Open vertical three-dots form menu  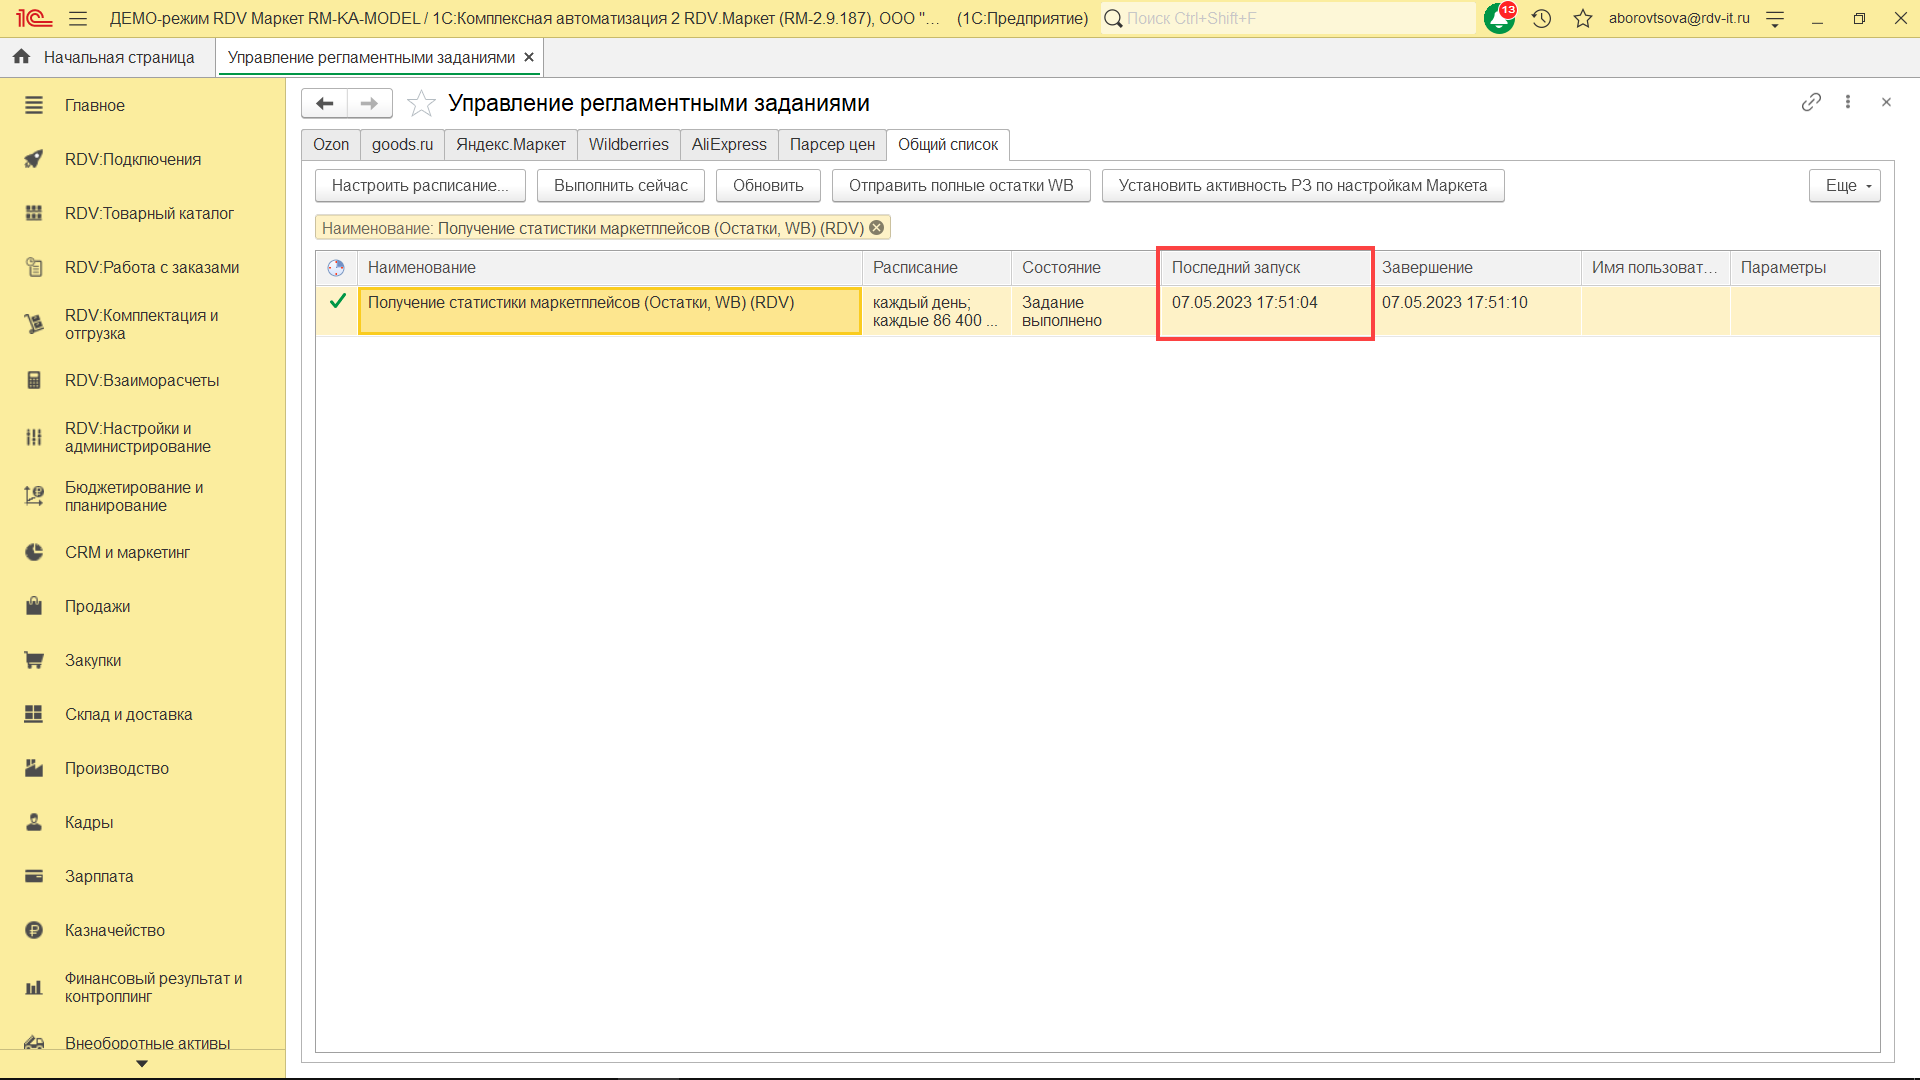pyautogui.click(x=1848, y=102)
